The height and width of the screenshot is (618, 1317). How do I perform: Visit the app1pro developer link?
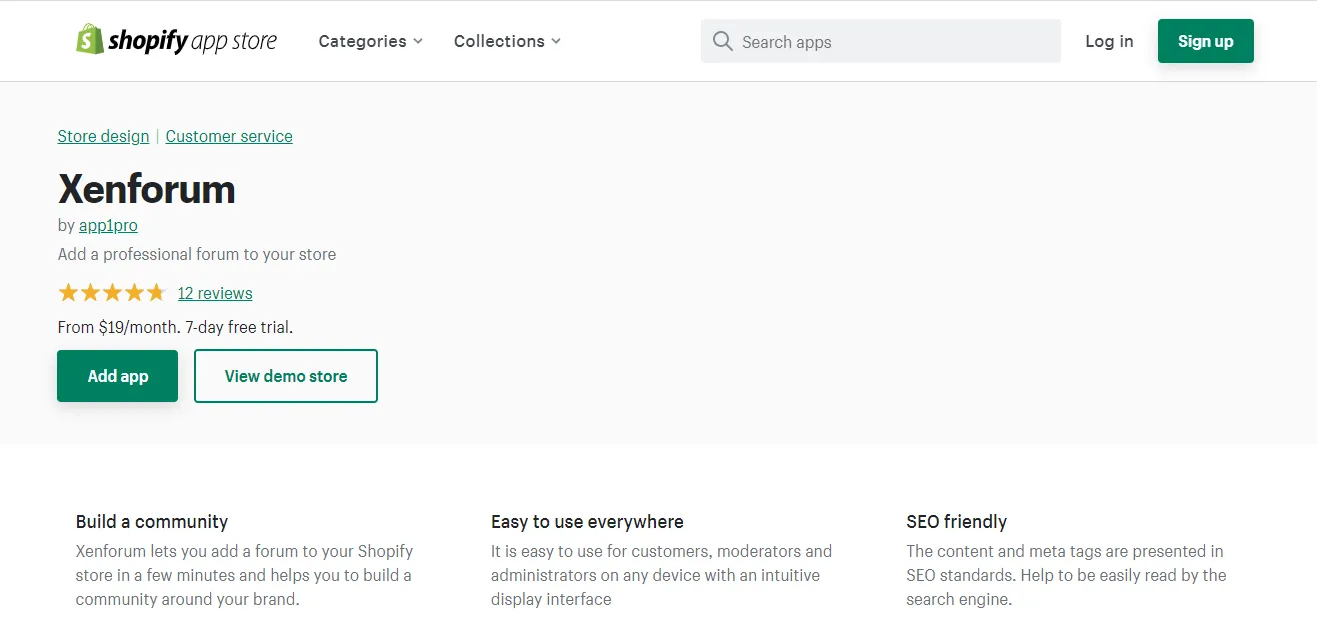(x=108, y=226)
